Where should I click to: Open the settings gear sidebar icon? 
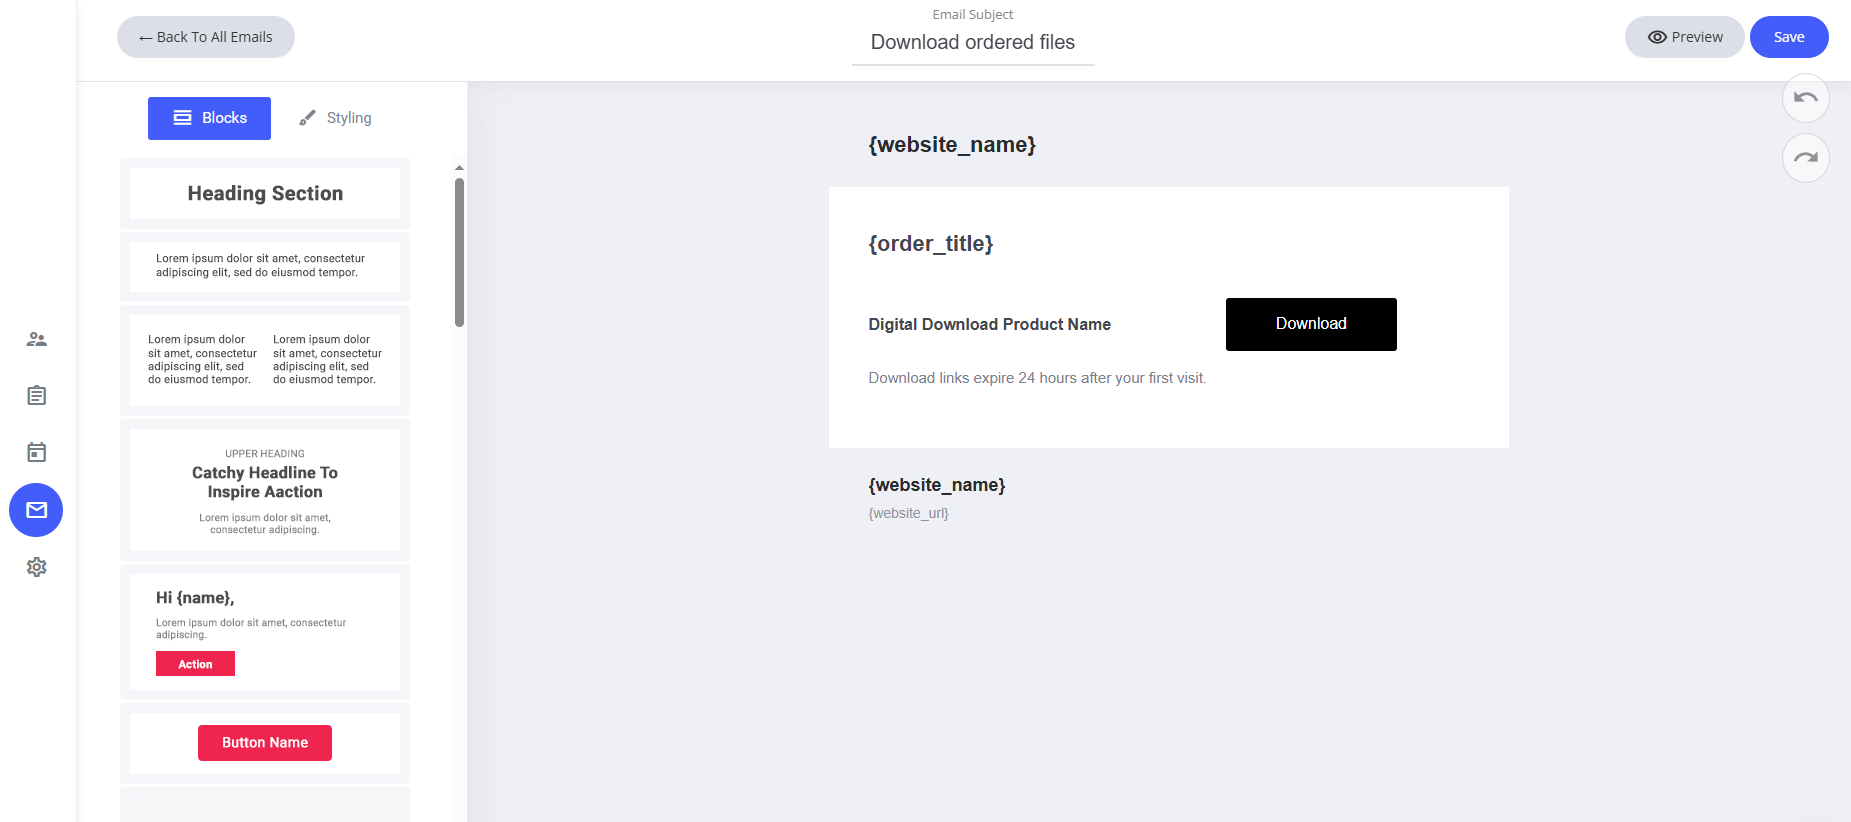click(37, 567)
